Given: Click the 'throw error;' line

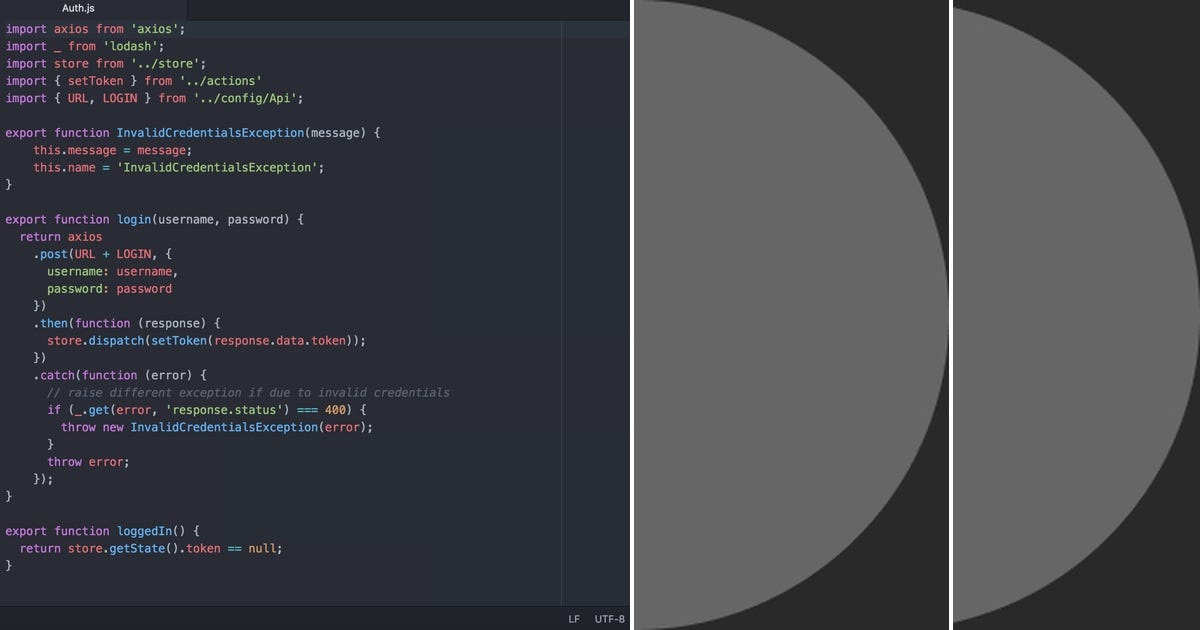Looking at the screenshot, I should (x=89, y=462).
